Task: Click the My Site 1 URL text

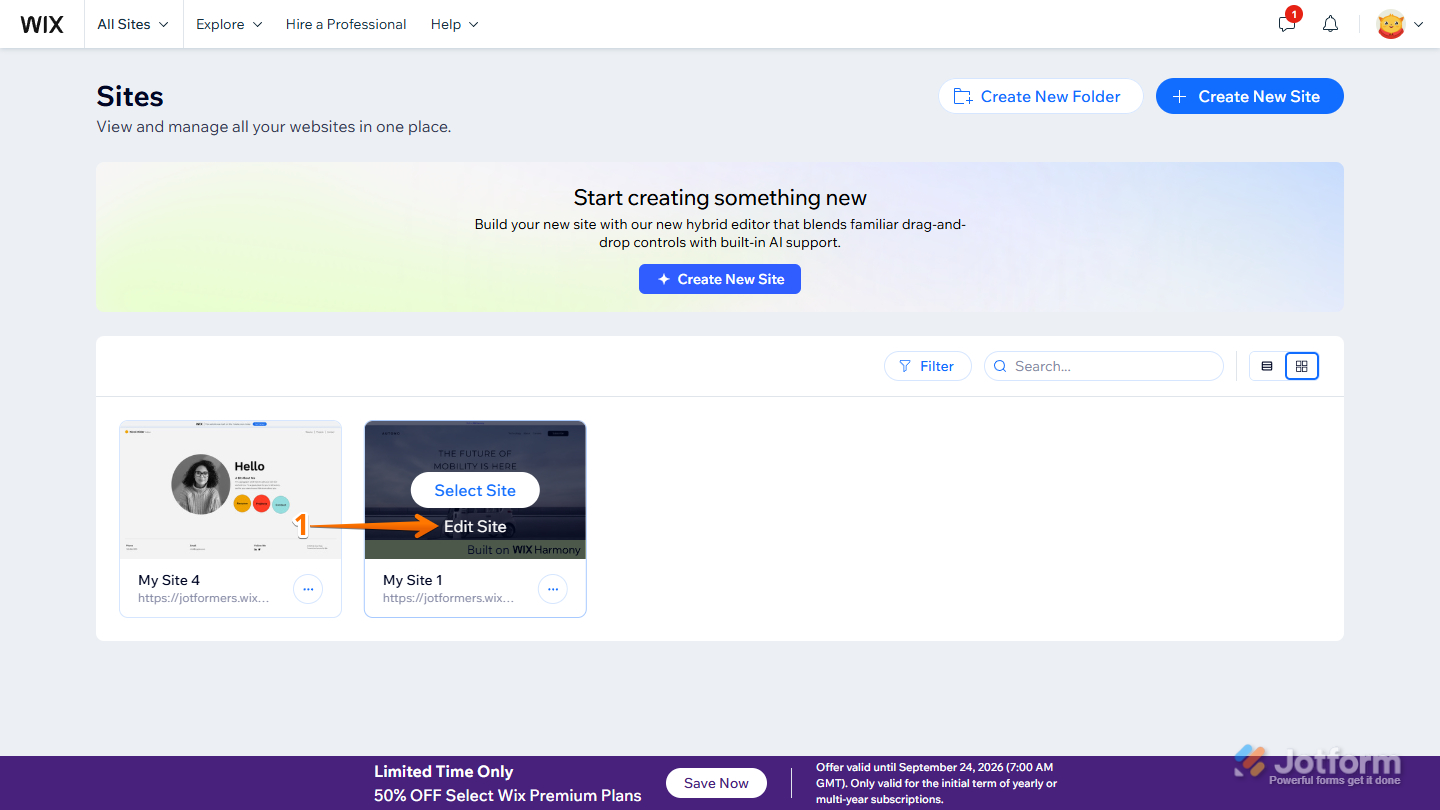Action: (x=449, y=598)
